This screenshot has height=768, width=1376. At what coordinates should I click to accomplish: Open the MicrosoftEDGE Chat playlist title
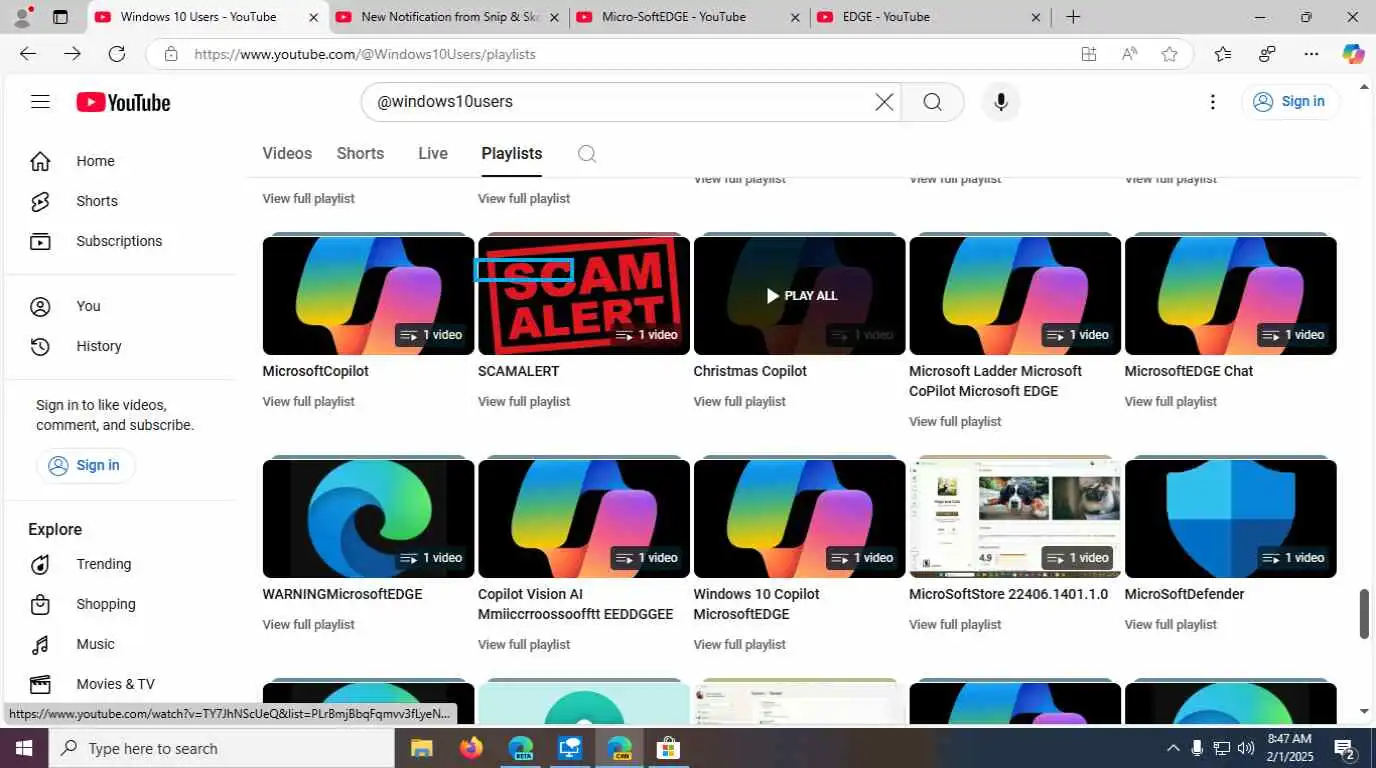(1188, 371)
